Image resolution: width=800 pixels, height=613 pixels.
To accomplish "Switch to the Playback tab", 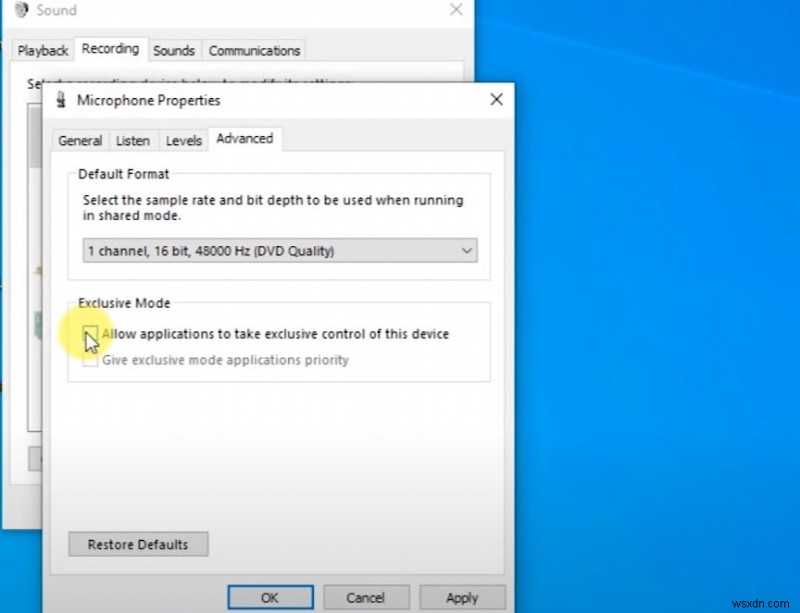I will point(43,50).
